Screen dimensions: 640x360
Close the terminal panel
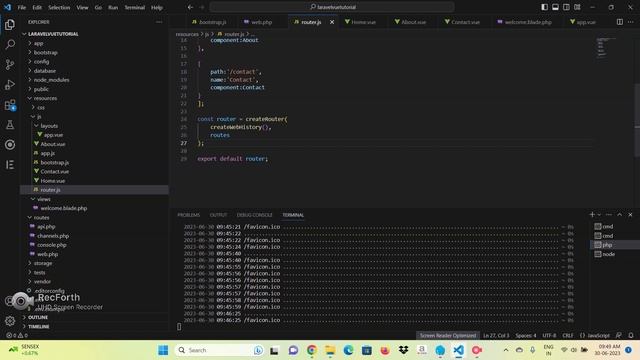pyautogui.click(x=630, y=215)
